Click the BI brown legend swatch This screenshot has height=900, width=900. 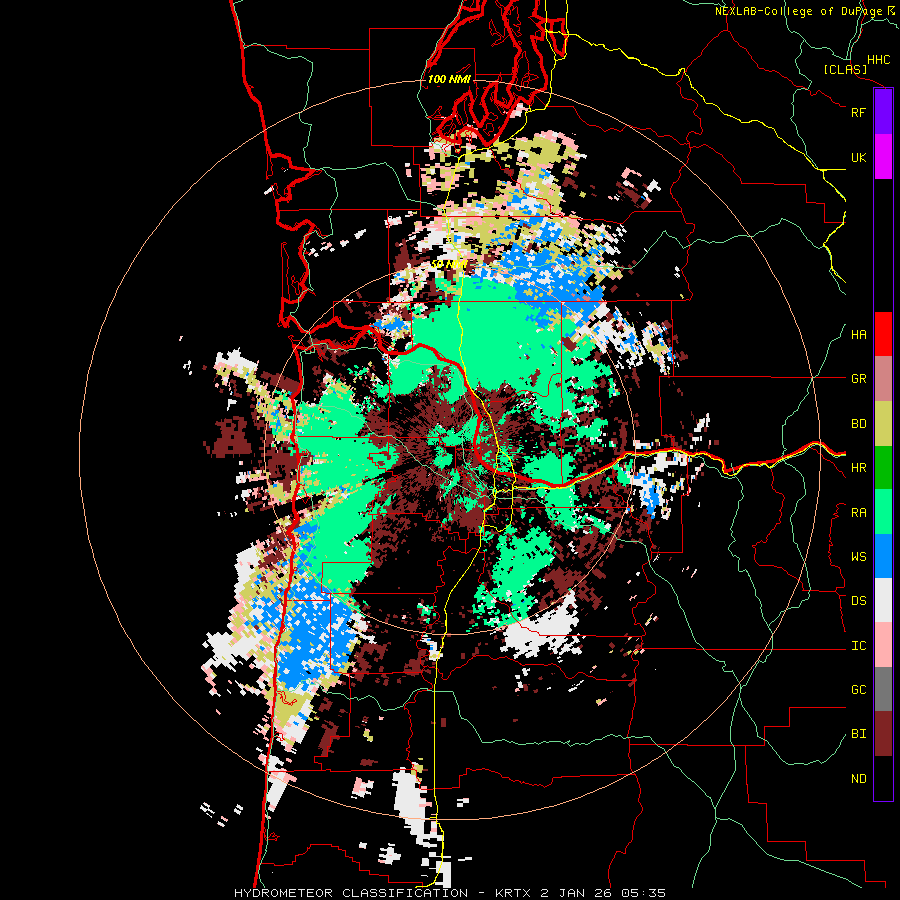tap(883, 734)
